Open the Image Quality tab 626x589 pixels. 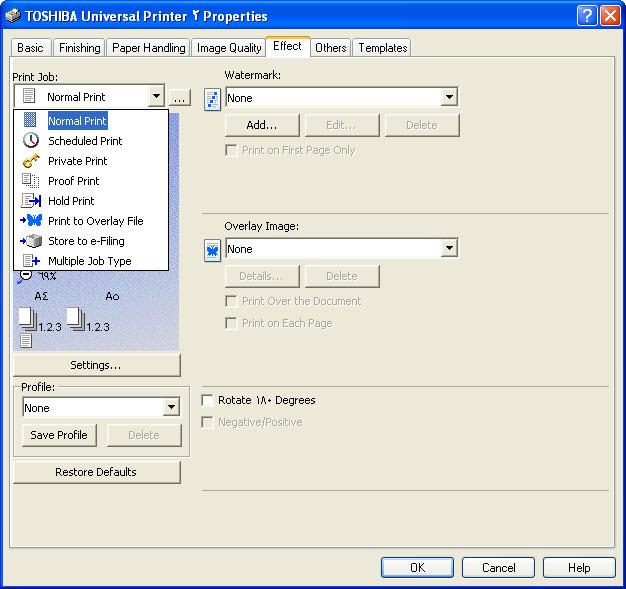coord(229,48)
